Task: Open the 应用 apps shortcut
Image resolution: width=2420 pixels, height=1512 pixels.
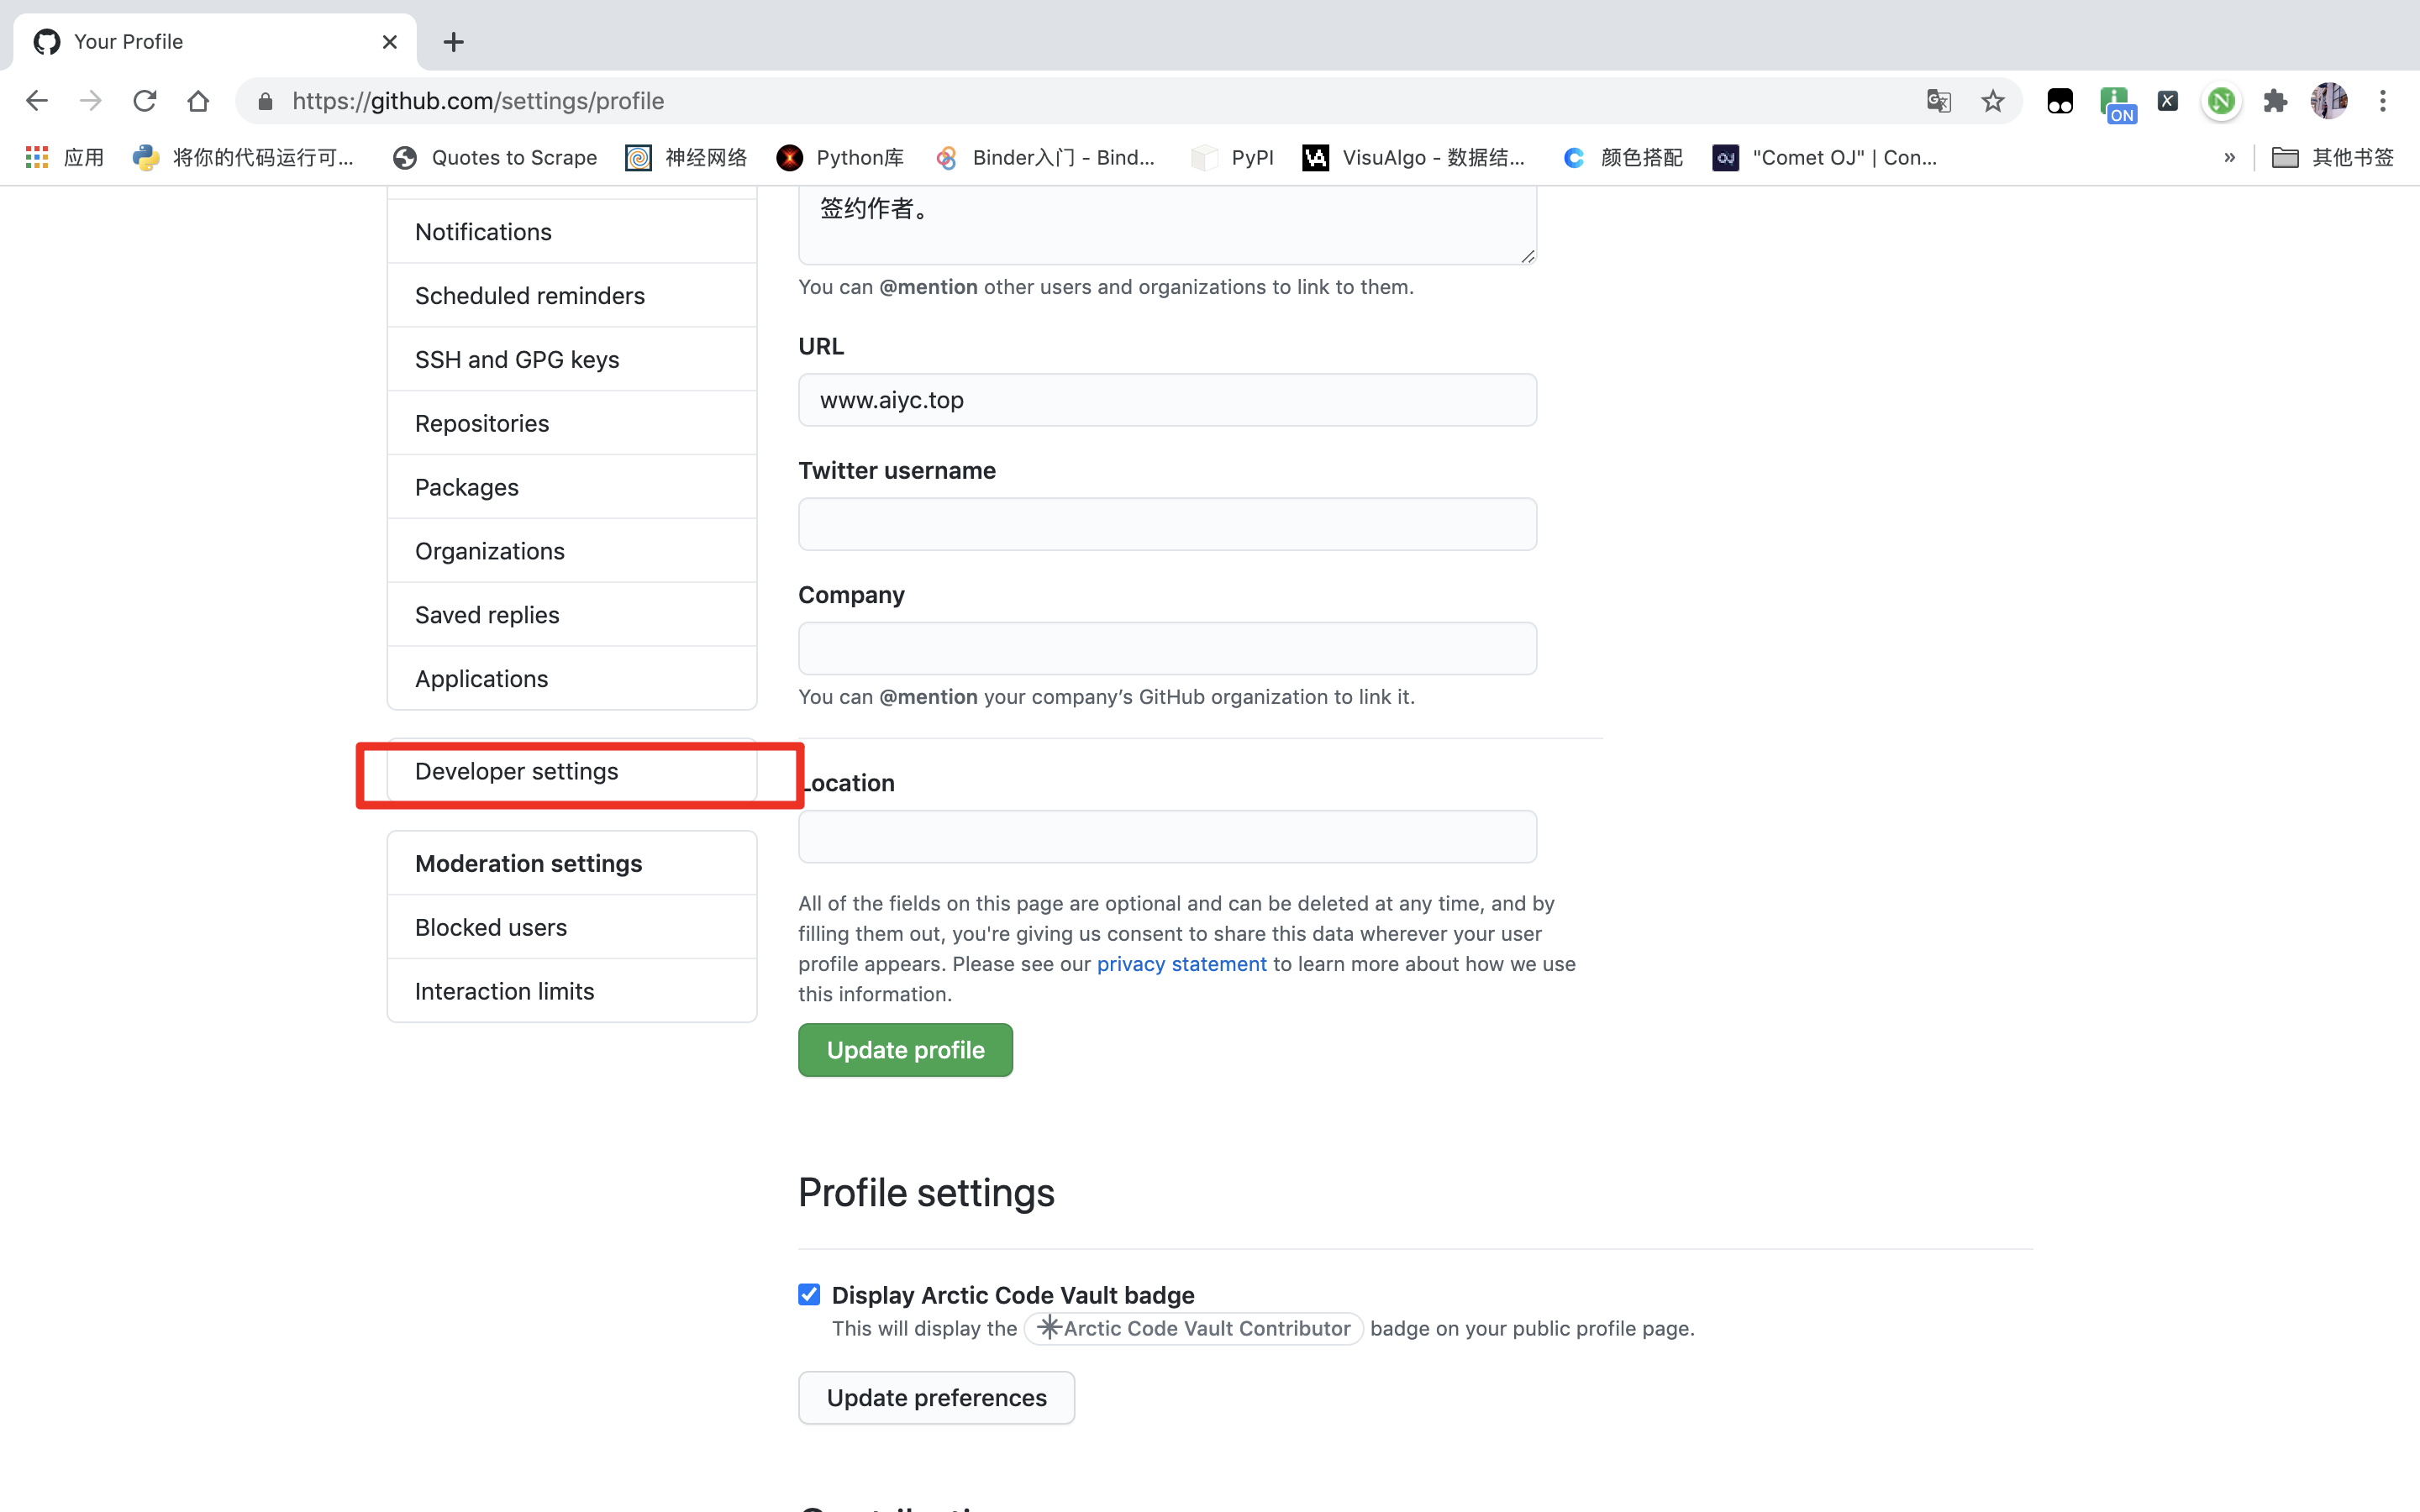Action: (65, 157)
